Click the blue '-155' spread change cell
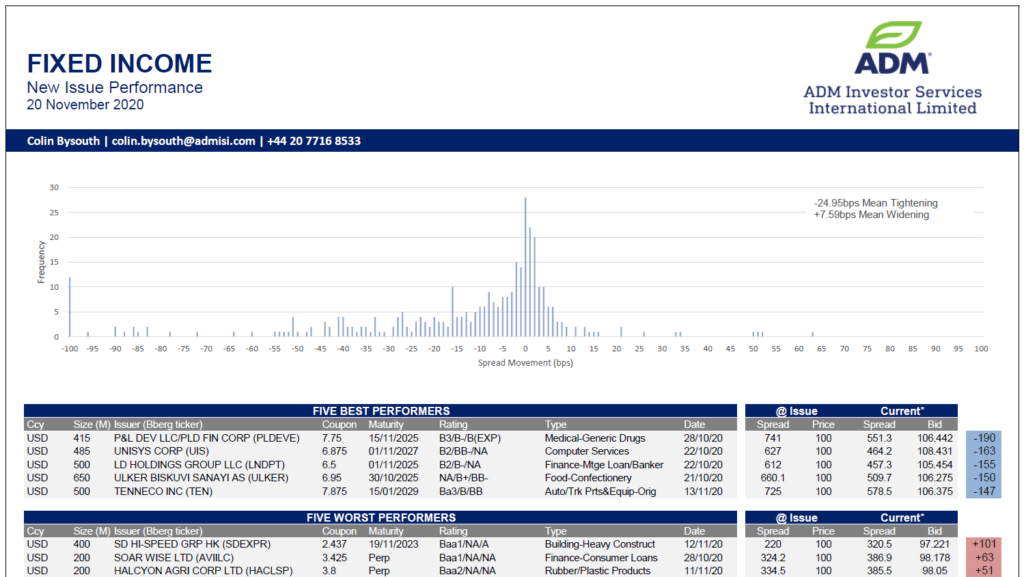This screenshot has height=577, width=1024. tap(984, 465)
